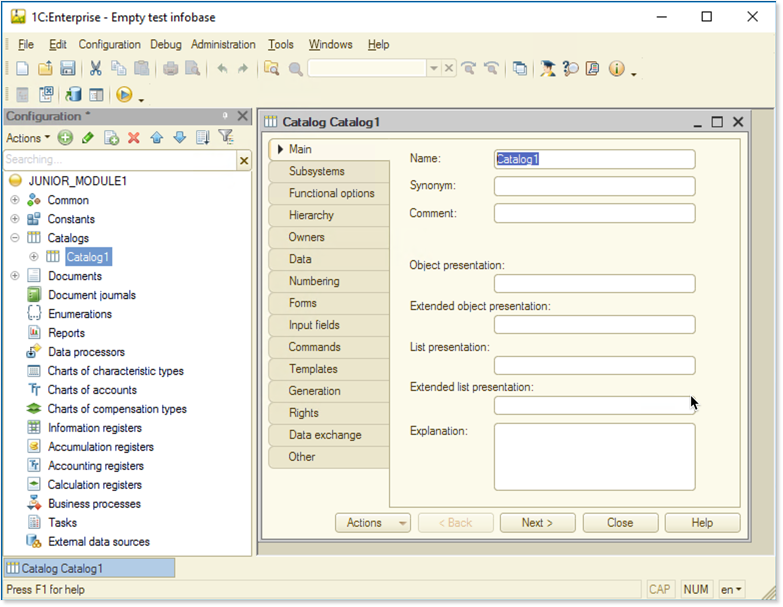Switch to the Numbering tab
The image size is (783, 607).
(x=314, y=281)
